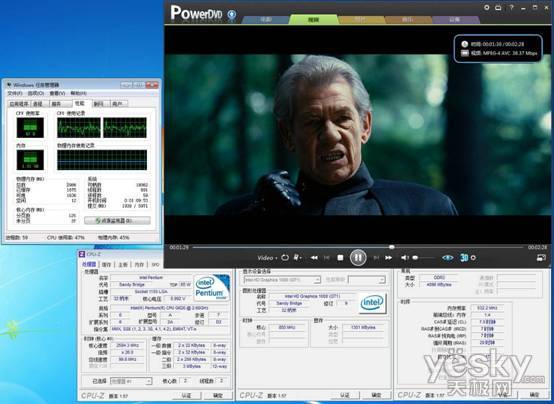Image resolution: width=554 pixels, height=404 pixels.
Task: Click the rewind button in PowerDVD
Action: click(314, 258)
